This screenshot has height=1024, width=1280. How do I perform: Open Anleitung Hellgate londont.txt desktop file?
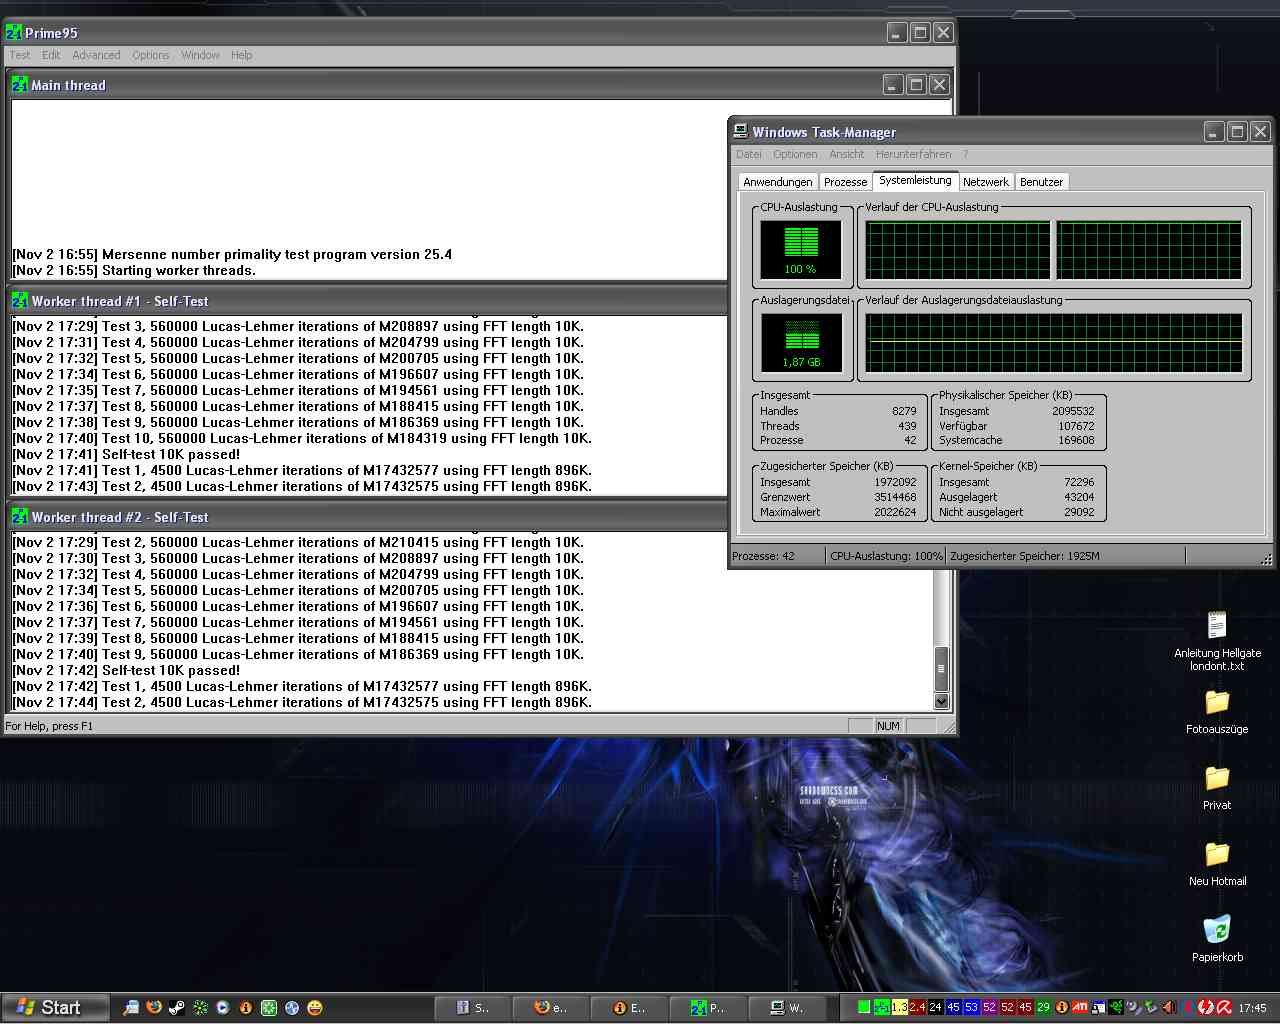[x=1217, y=641]
